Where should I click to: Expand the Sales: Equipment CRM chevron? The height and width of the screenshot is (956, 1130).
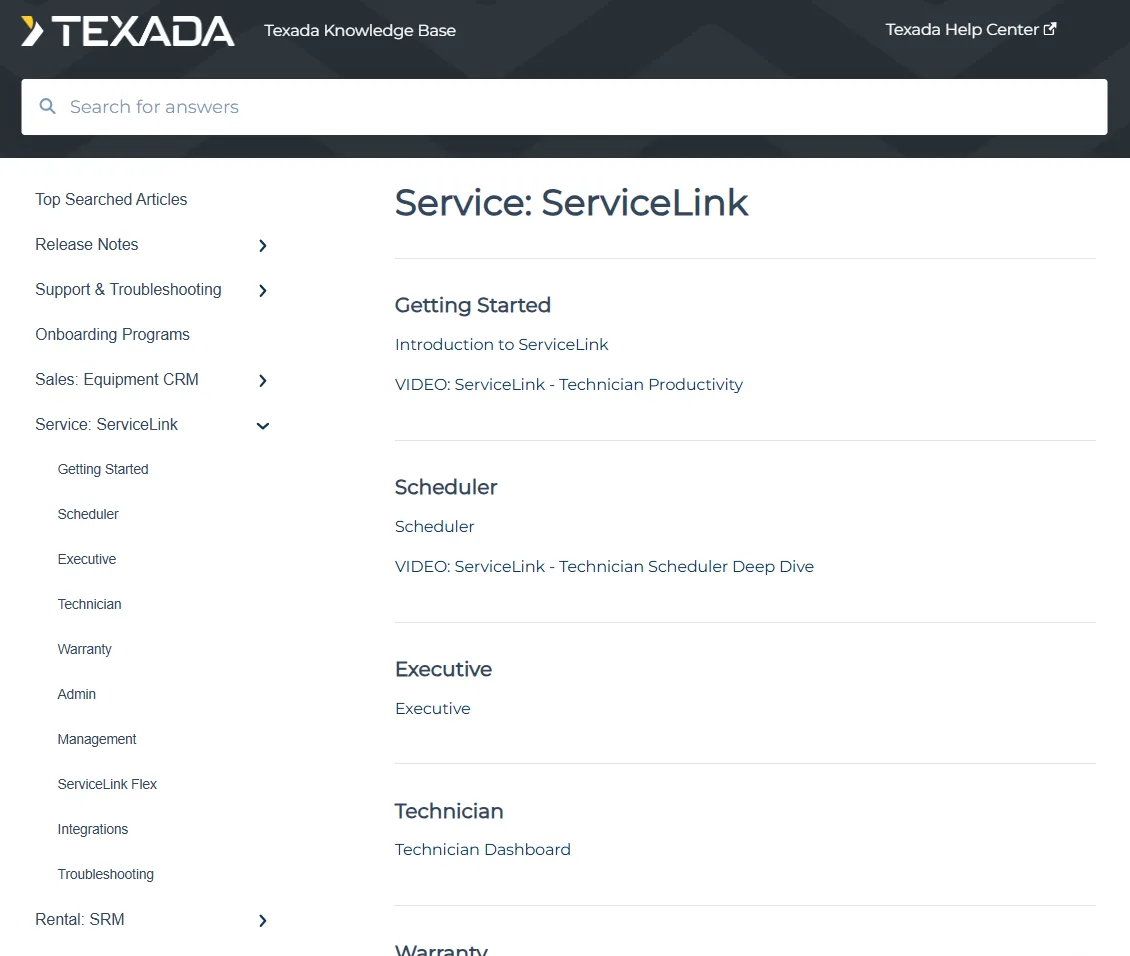[263, 380]
